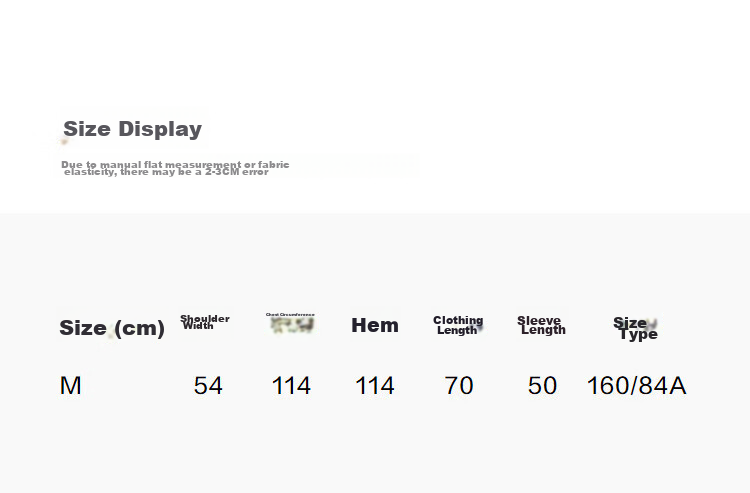Click the "Size (cm)" column header
Image resolution: width=750 pixels, height=493 pixels.
click(112, 328)
